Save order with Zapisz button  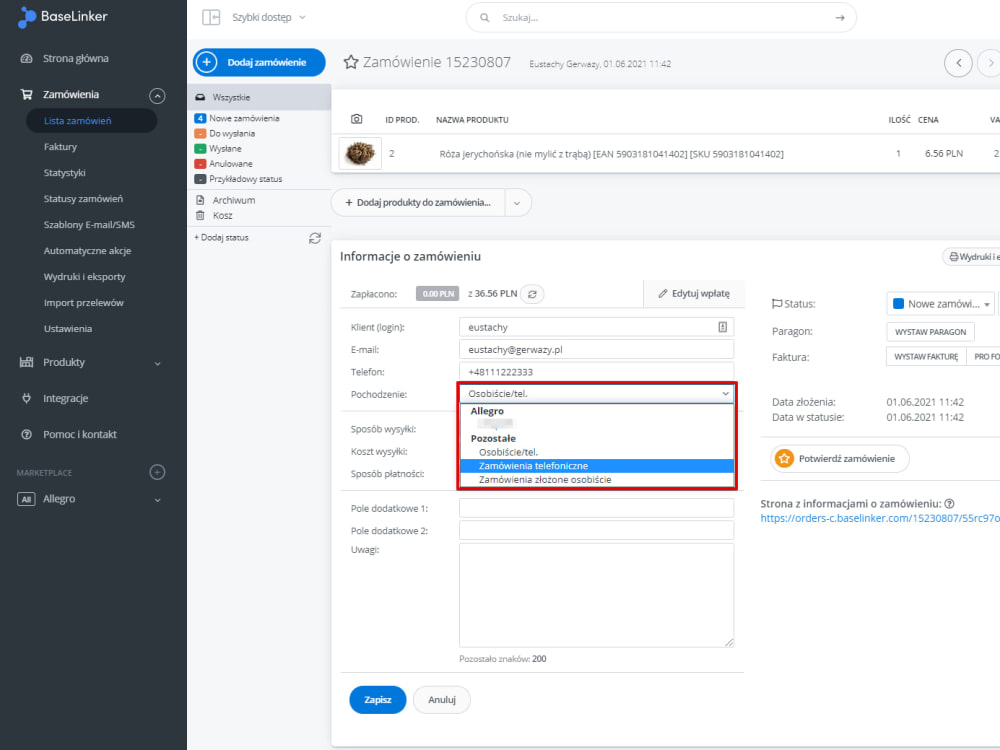(378, 700)
